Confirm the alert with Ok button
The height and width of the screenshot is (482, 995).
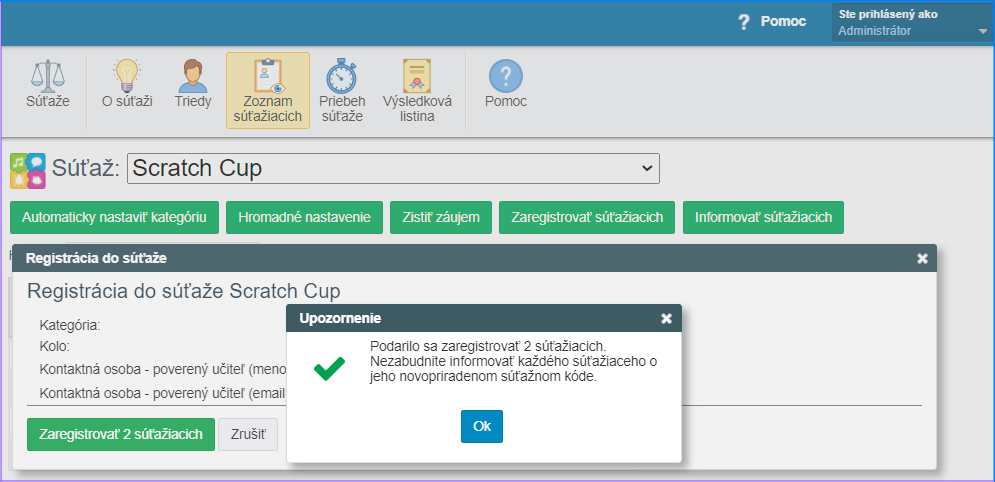coord(482,426)
